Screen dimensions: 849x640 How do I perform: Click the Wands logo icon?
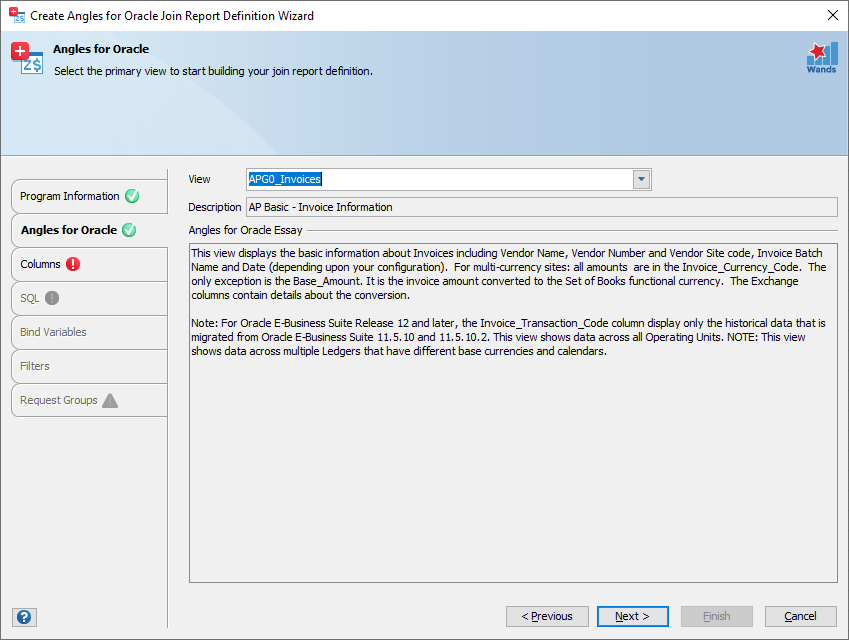click(822, 58)
